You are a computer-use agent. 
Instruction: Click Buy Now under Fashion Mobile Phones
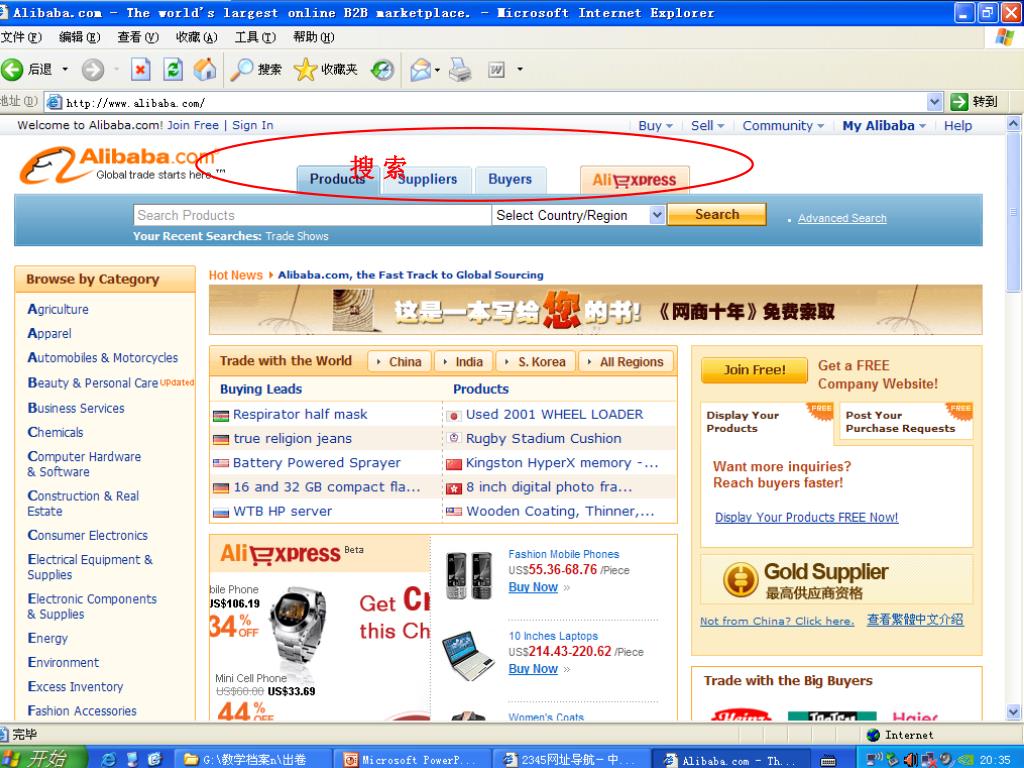click(x=533, y=587)
